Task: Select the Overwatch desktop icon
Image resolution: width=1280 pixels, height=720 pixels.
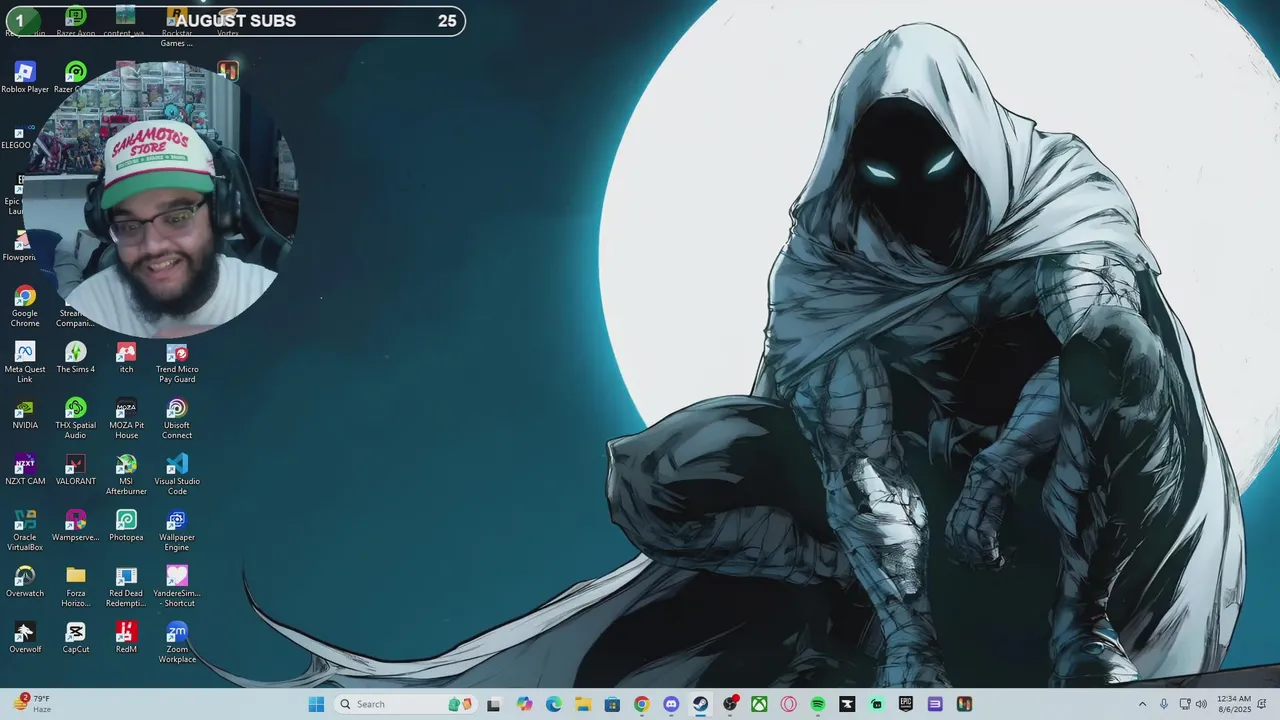Action: 25,581
